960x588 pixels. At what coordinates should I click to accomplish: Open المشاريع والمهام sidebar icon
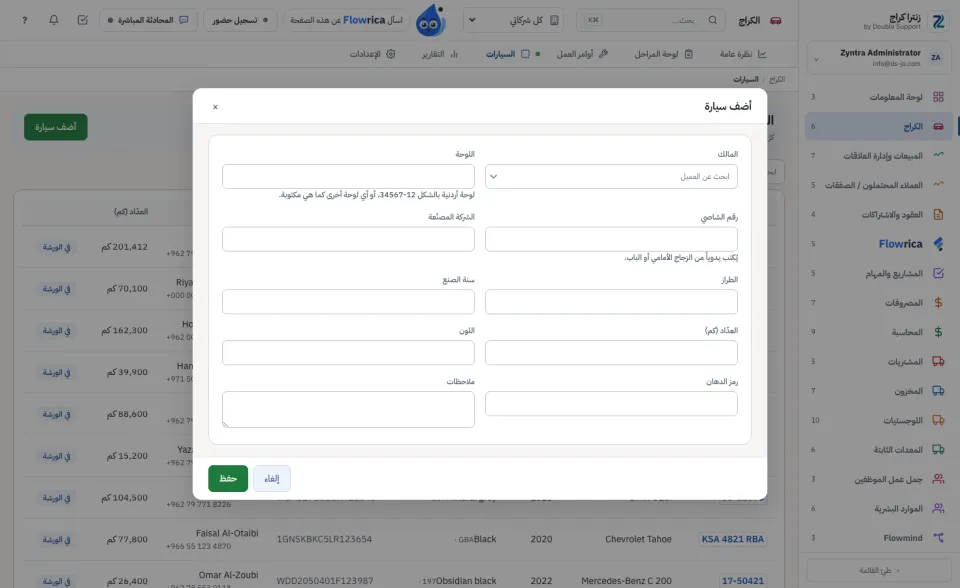coord(938,273)
